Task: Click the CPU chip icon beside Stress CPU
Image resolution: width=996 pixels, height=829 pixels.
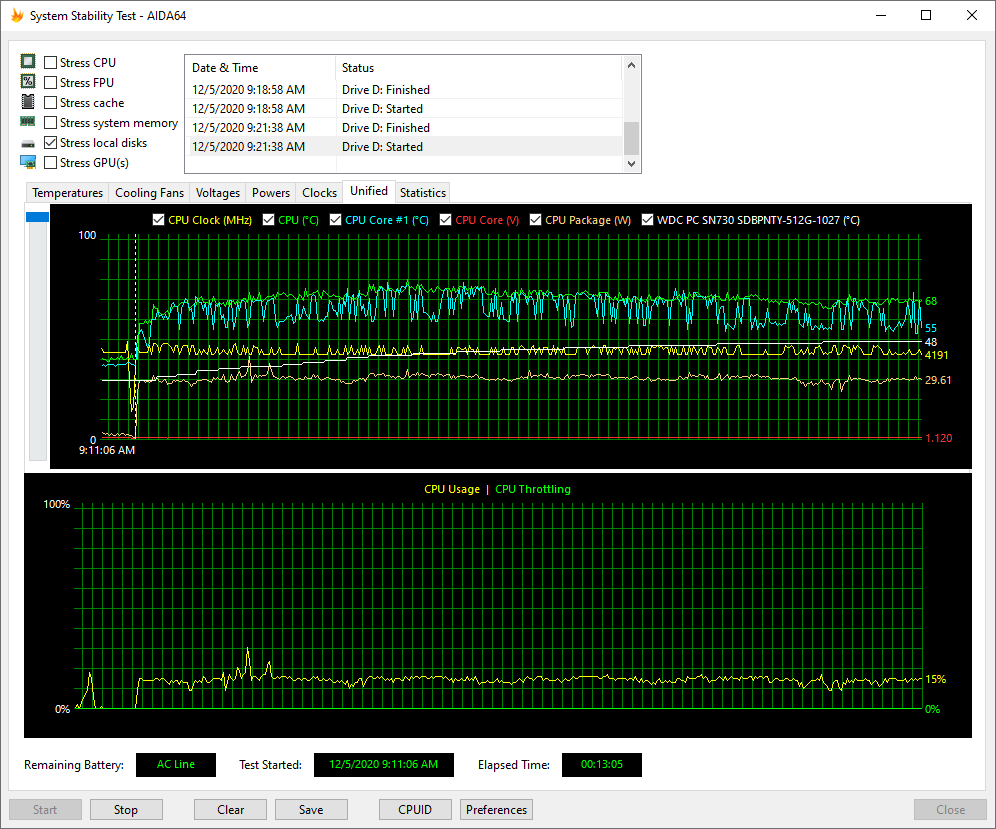Action: click(x=28, y=62)
